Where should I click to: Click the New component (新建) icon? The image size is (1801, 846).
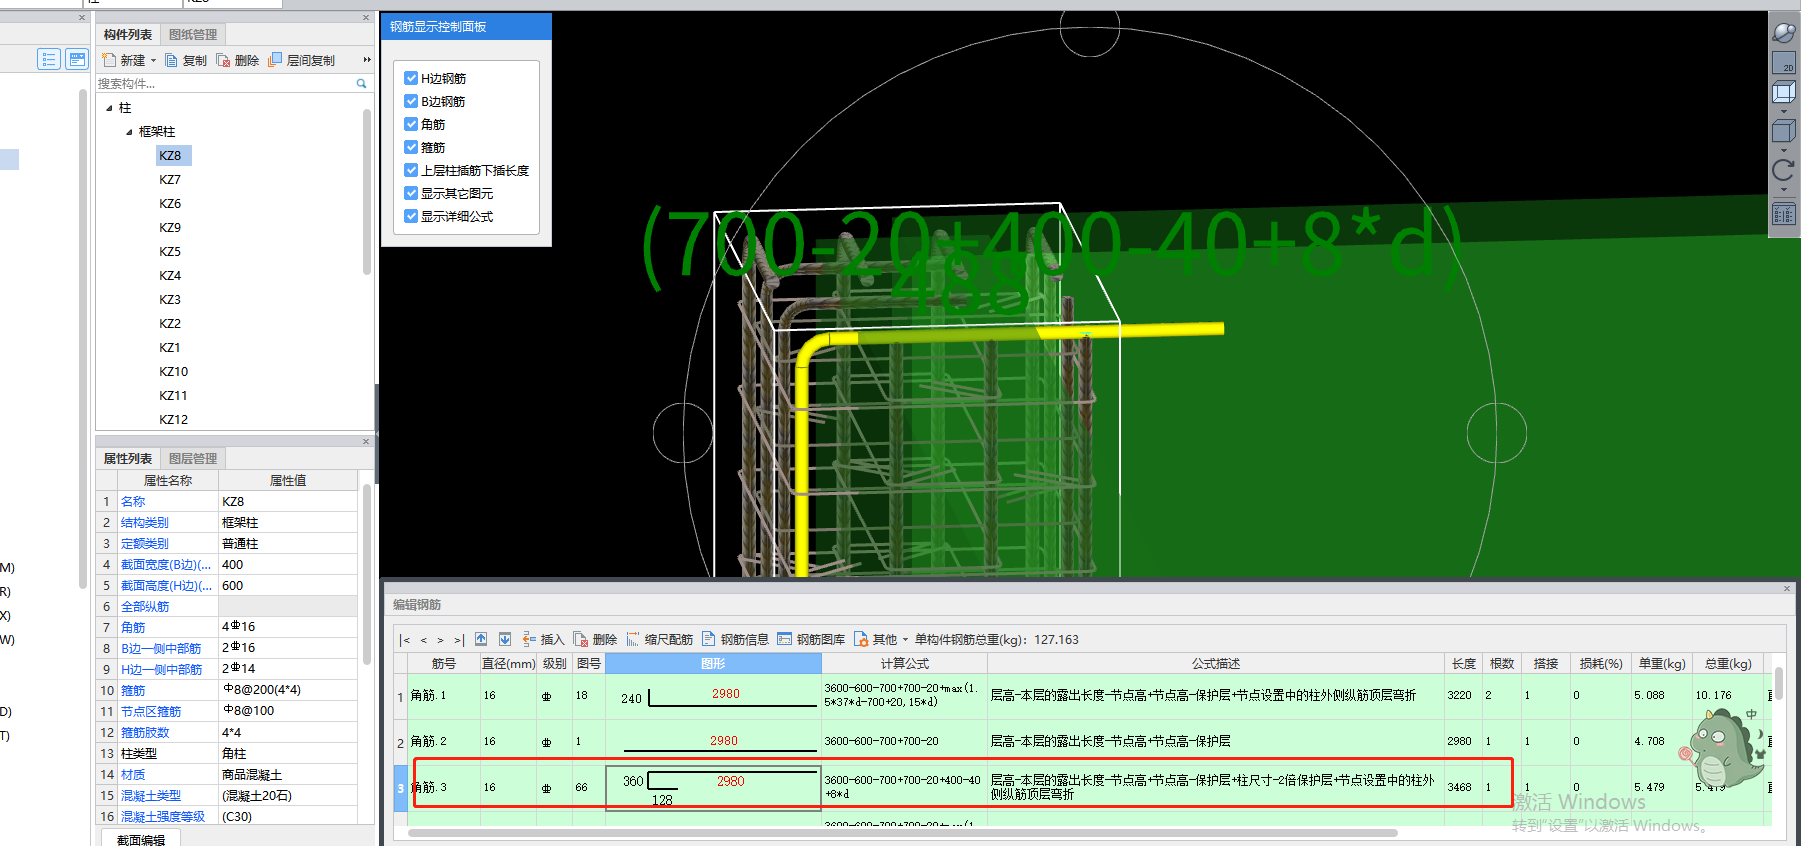tap(109, 60)
